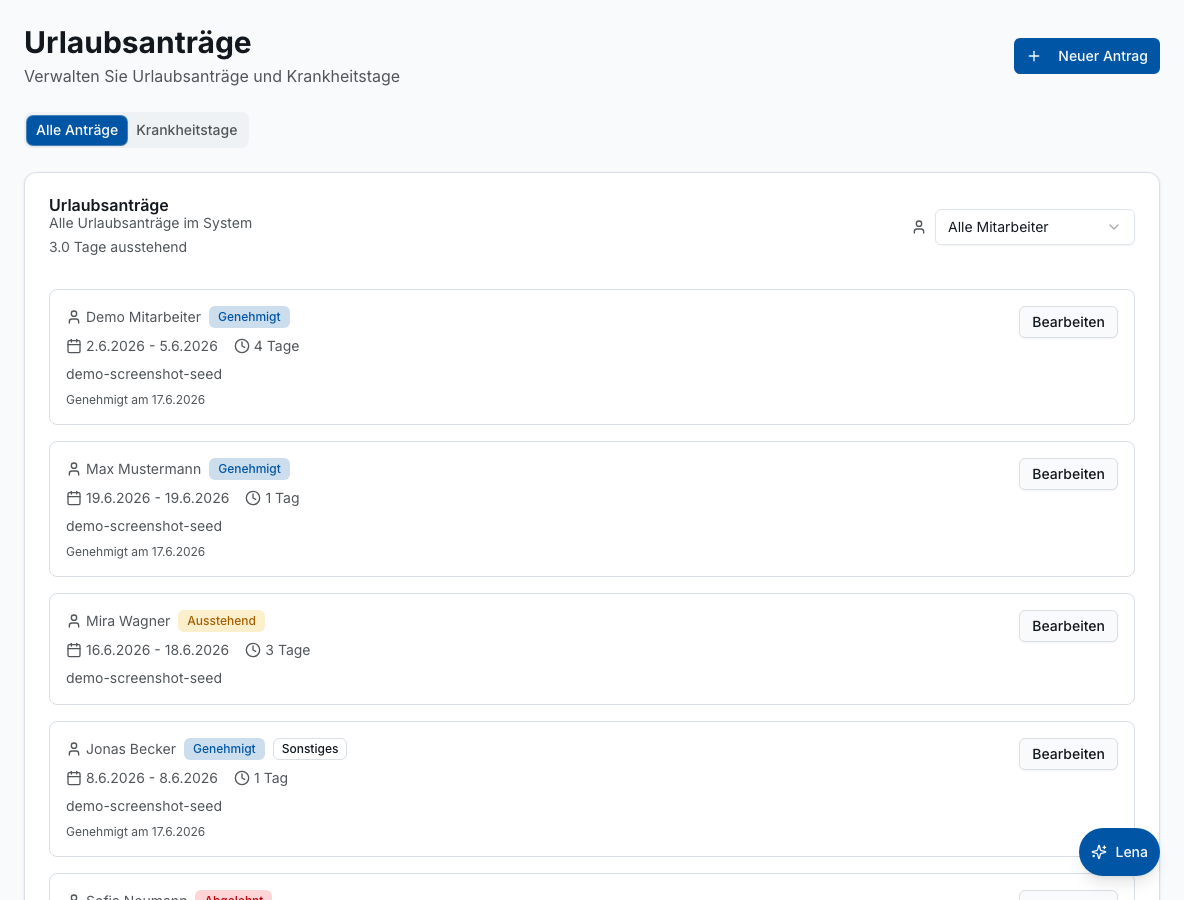Click the Alle Urlaubsanträge im System subtitle
Image resolution: width=1184 pixels, height=900 pixels.
150,223
